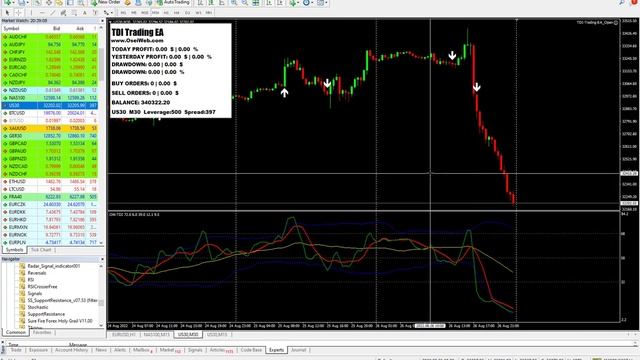Select RSI indicator in Navigator
Image resolution: width=640 pixels, height=360 pixels.
(x=31, y=280)
